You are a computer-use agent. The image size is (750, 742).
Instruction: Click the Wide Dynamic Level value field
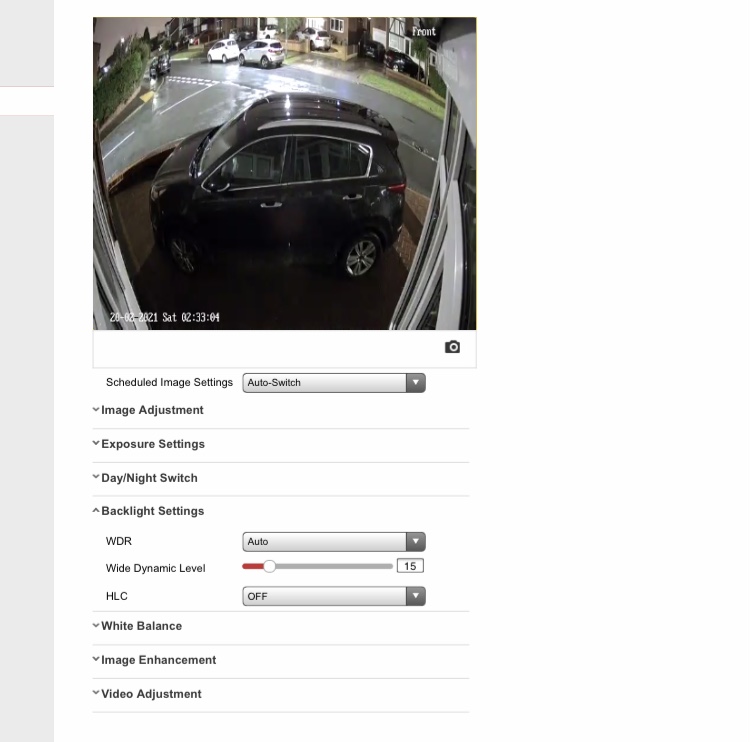coord(410,566)
